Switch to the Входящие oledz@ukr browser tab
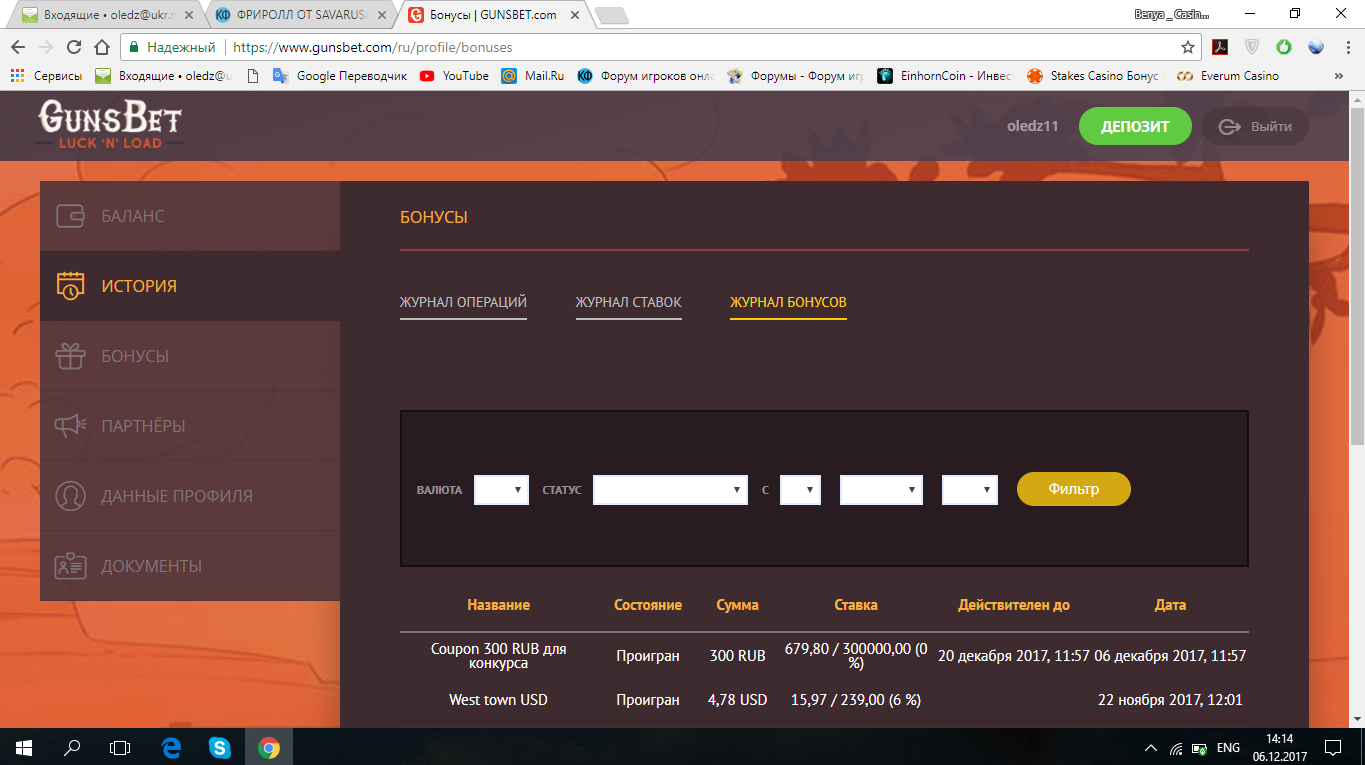 [105, 15]
